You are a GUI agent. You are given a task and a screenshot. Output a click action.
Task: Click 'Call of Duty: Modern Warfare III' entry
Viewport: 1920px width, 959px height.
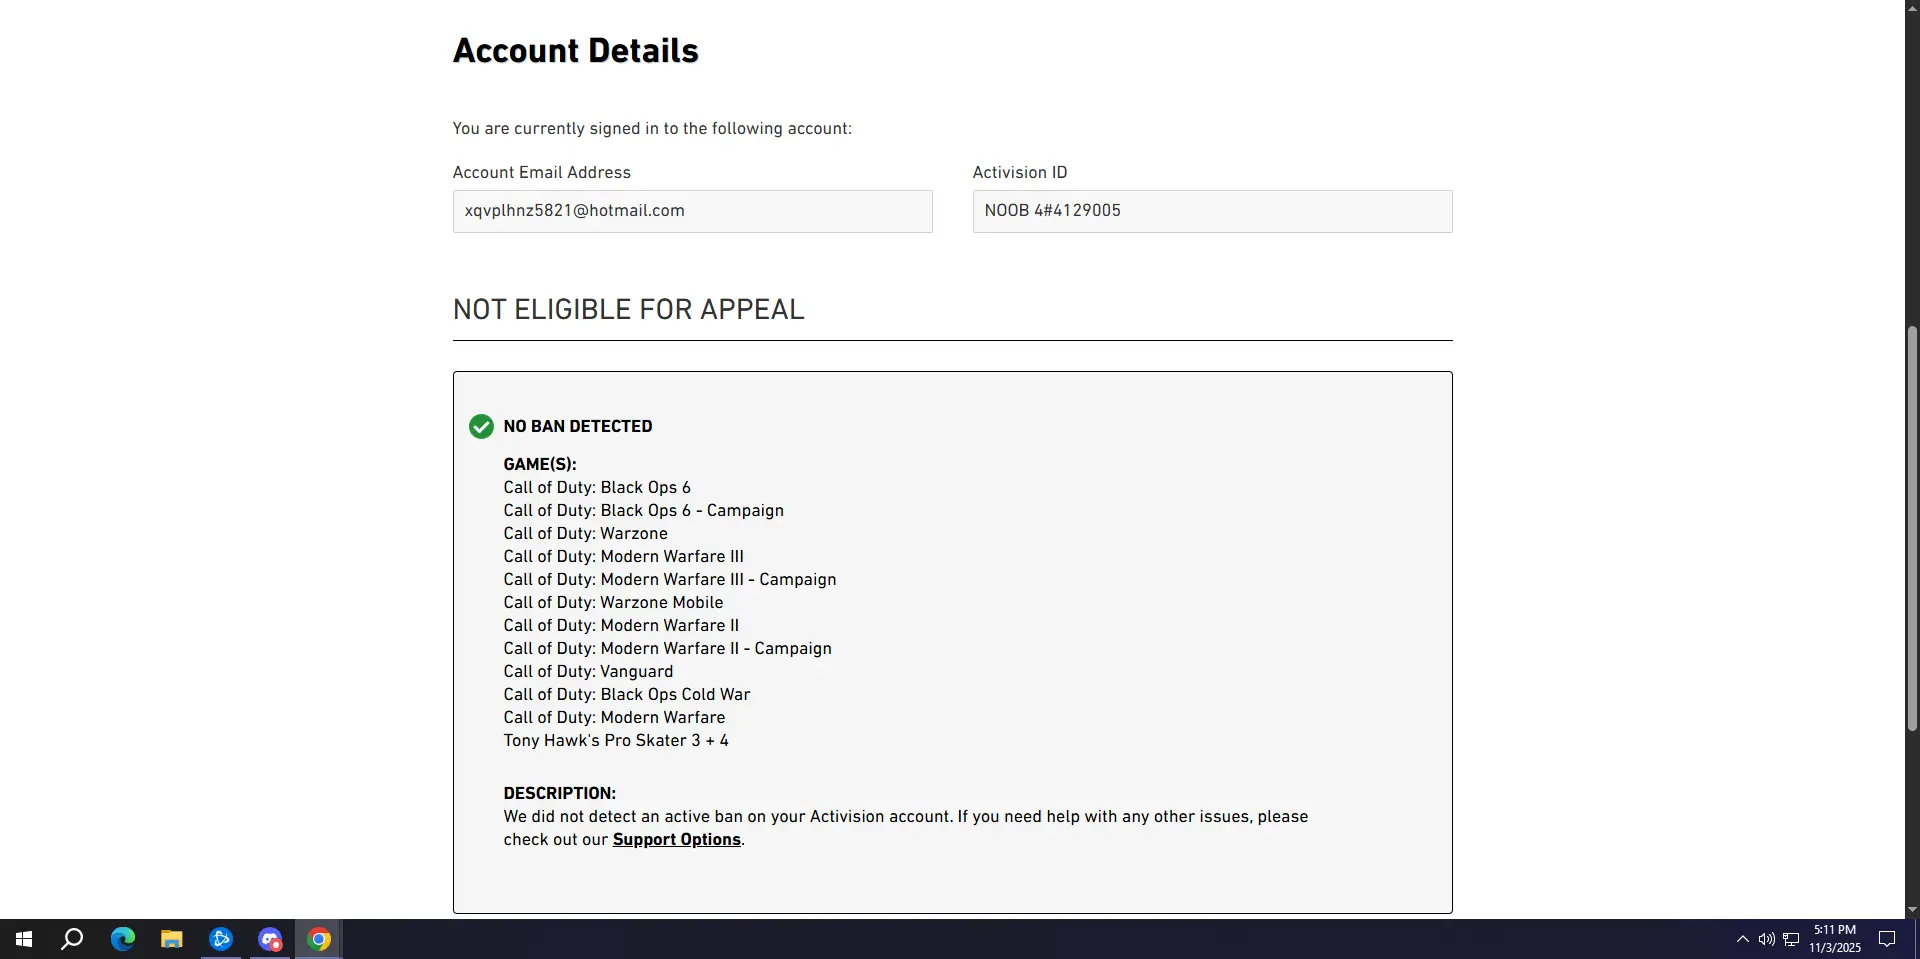click(x=624, y=557)
